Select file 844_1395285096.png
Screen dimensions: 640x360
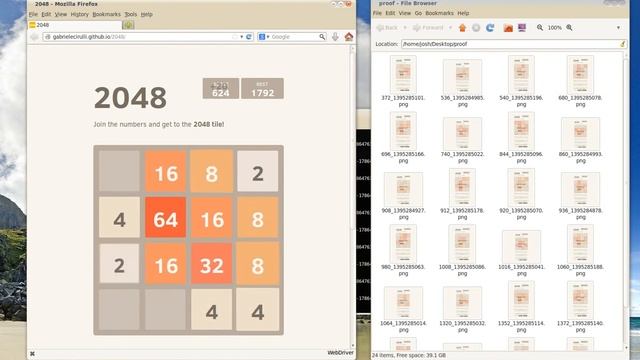click(x=521, y=138)
